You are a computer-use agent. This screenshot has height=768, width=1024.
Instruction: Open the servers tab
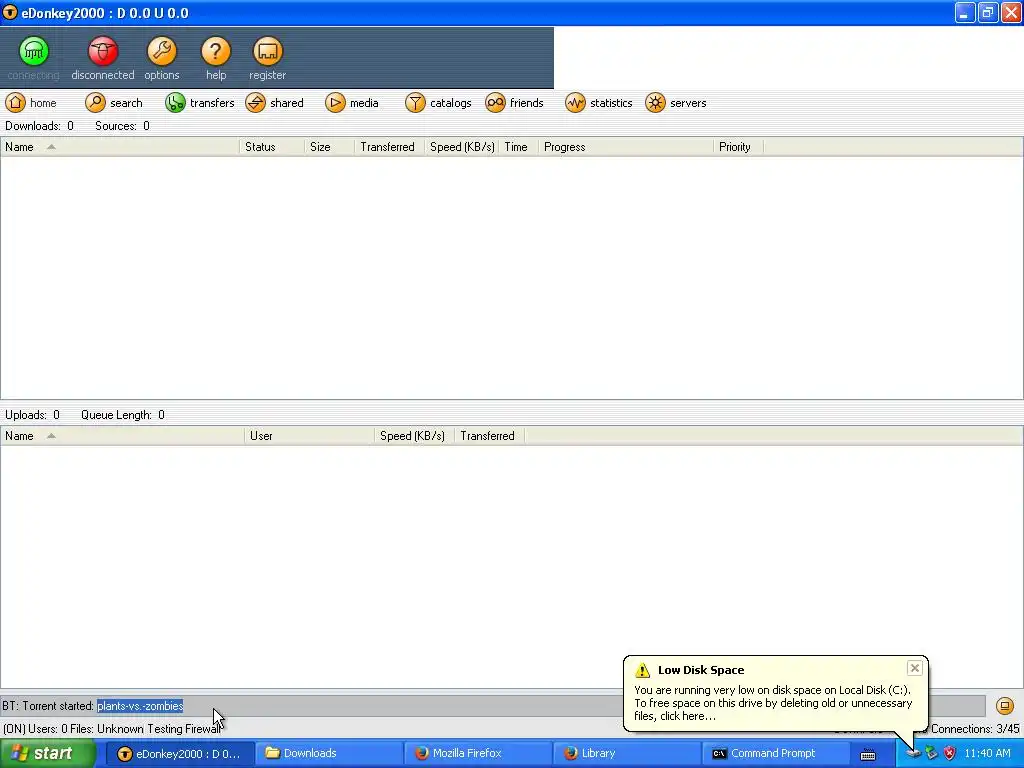(675, 103)
